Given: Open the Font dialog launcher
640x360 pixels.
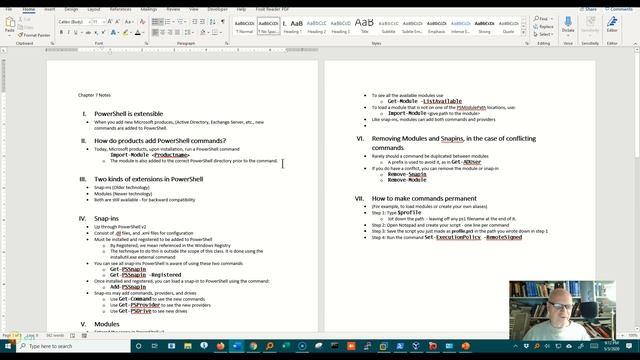Looking at the screenshot, I should (x=146, y=43).
